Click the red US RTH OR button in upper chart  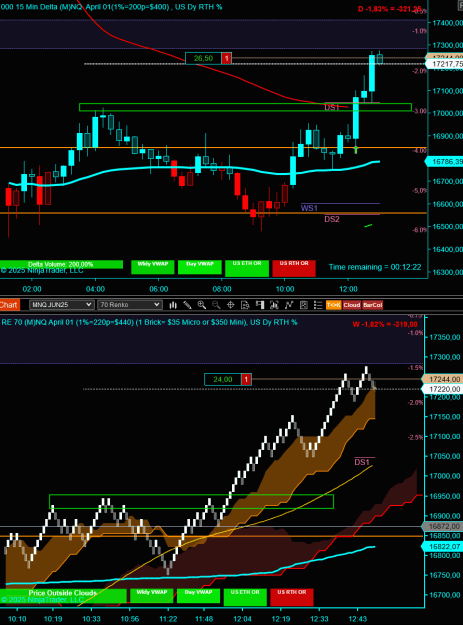pos(294,268)
